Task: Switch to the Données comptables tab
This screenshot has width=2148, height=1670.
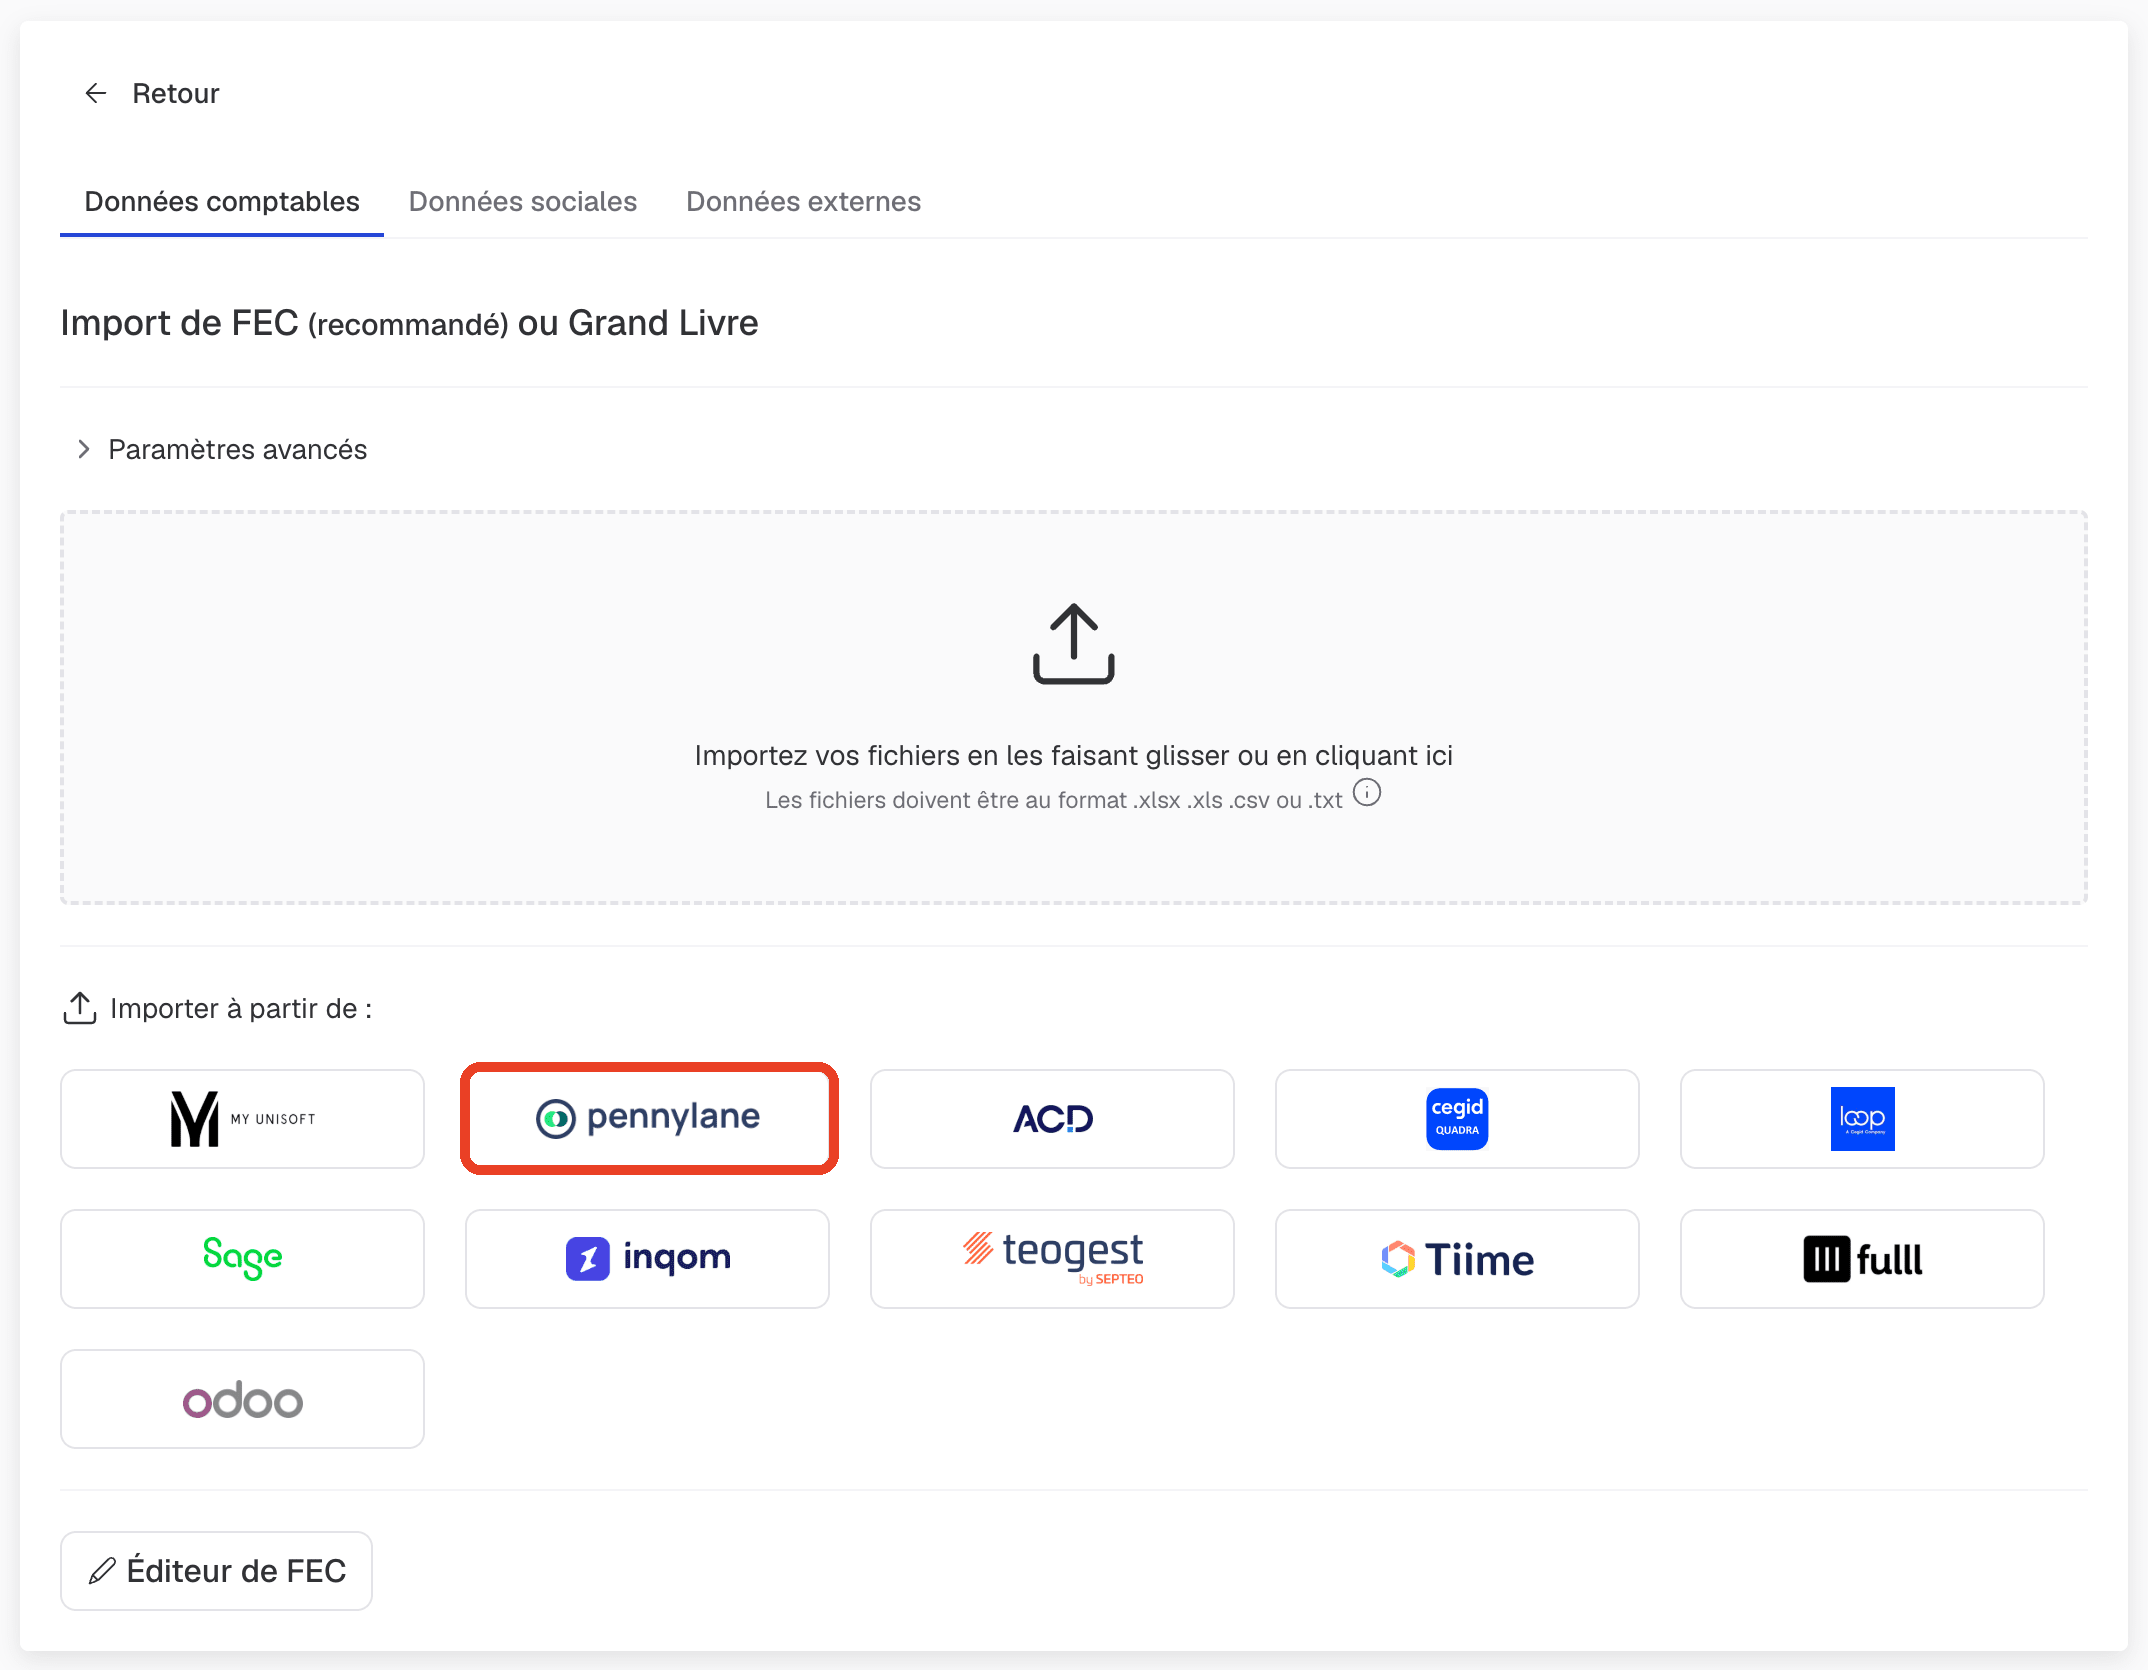Action: tap(222, 201)
